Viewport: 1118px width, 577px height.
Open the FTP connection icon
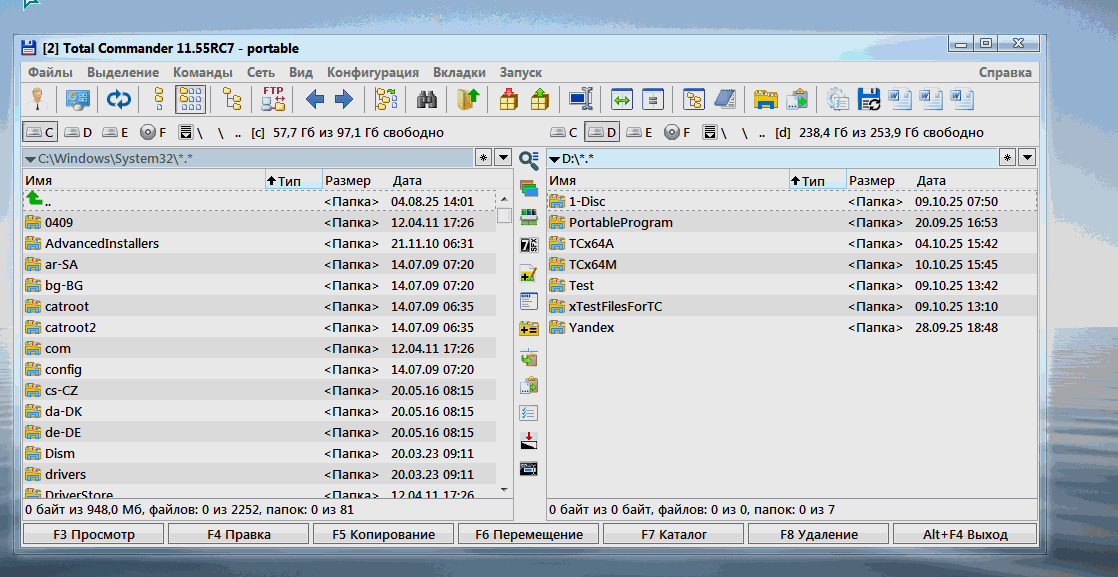274,100
